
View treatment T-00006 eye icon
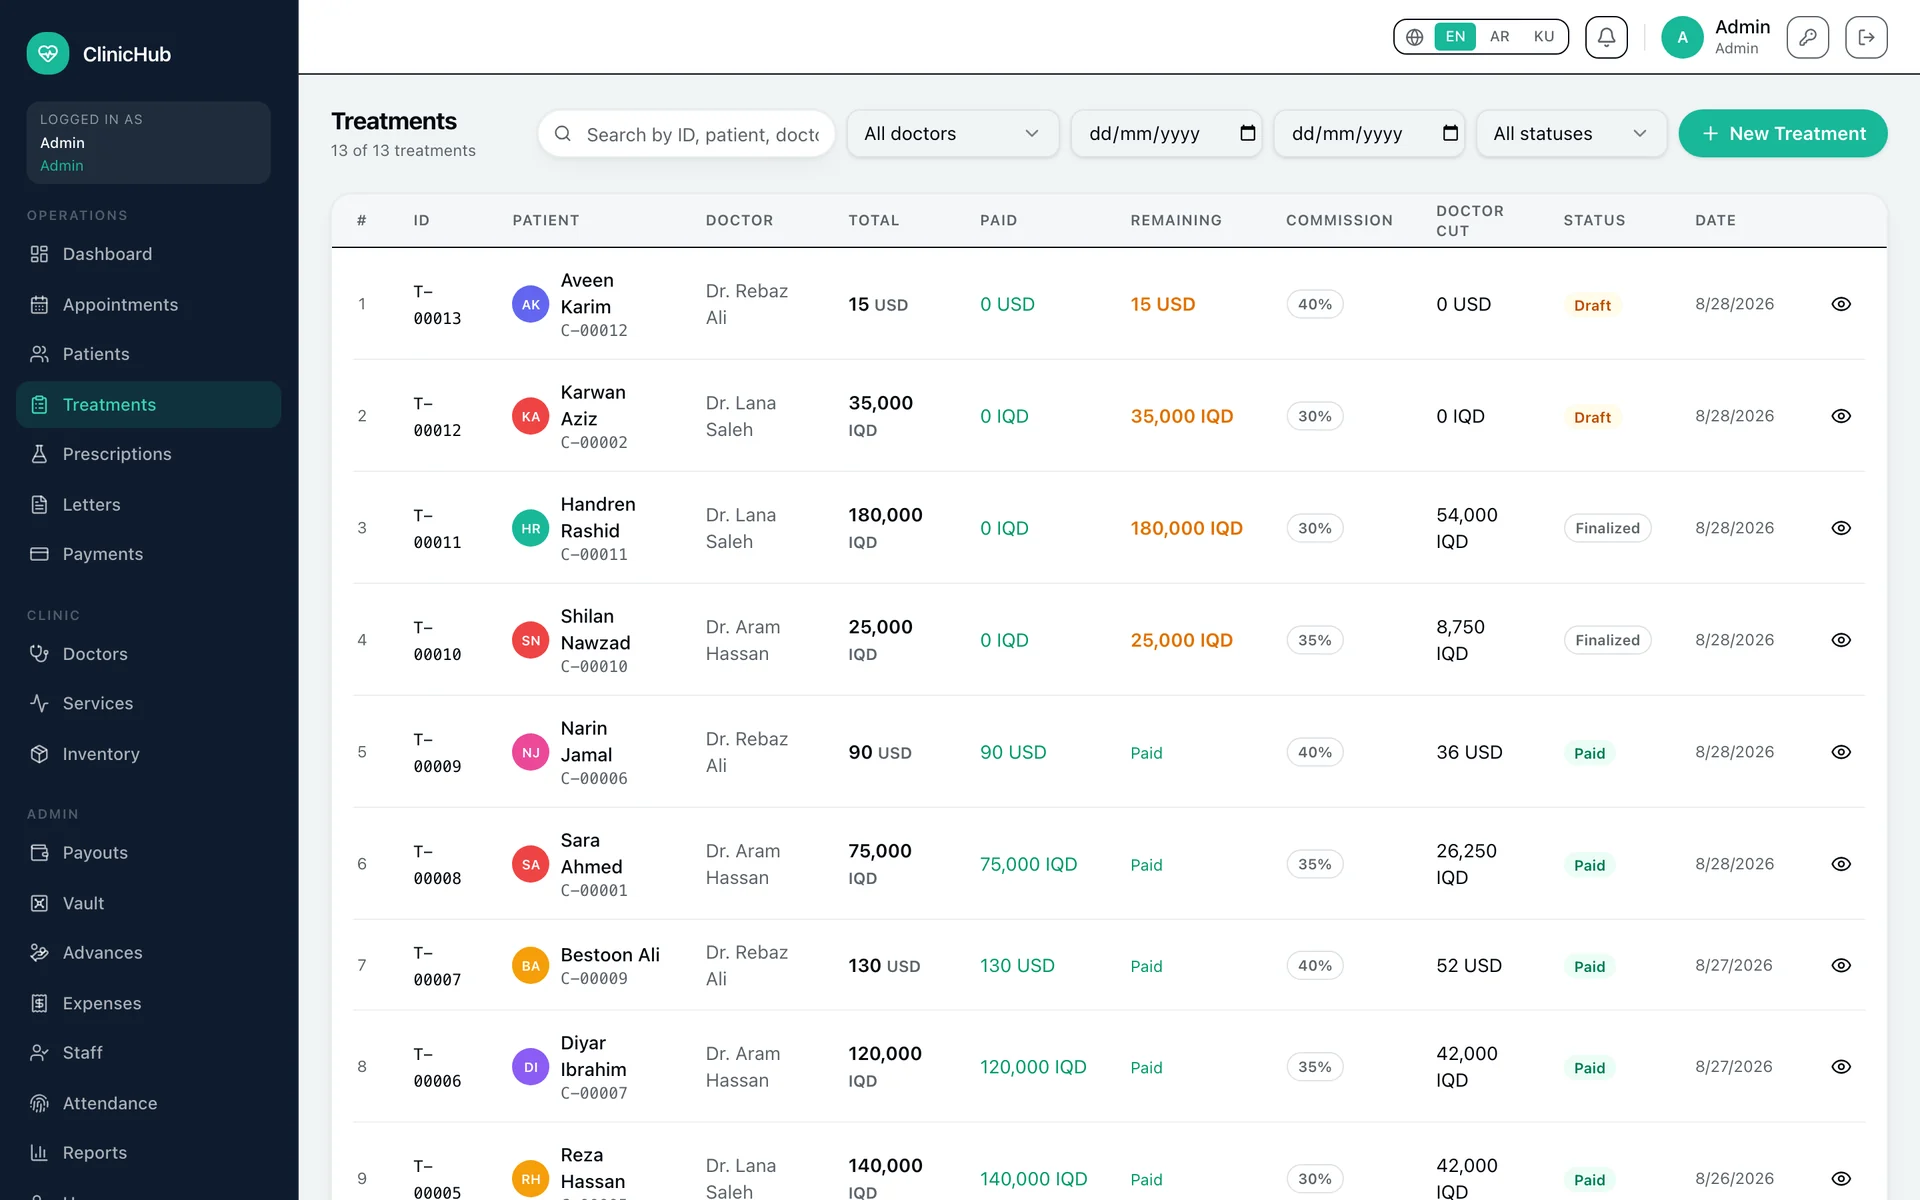coord(1841,1067)
